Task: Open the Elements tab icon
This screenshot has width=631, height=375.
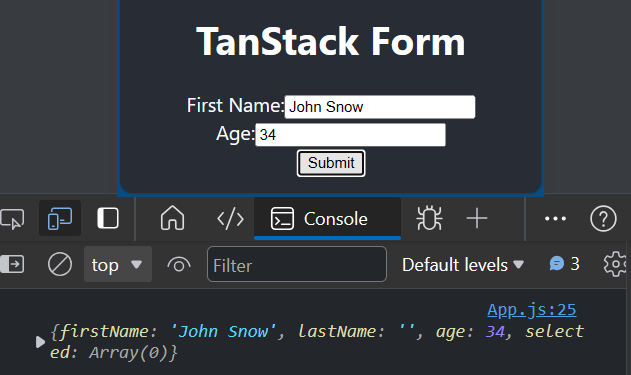Action: [x=230, y=219]
